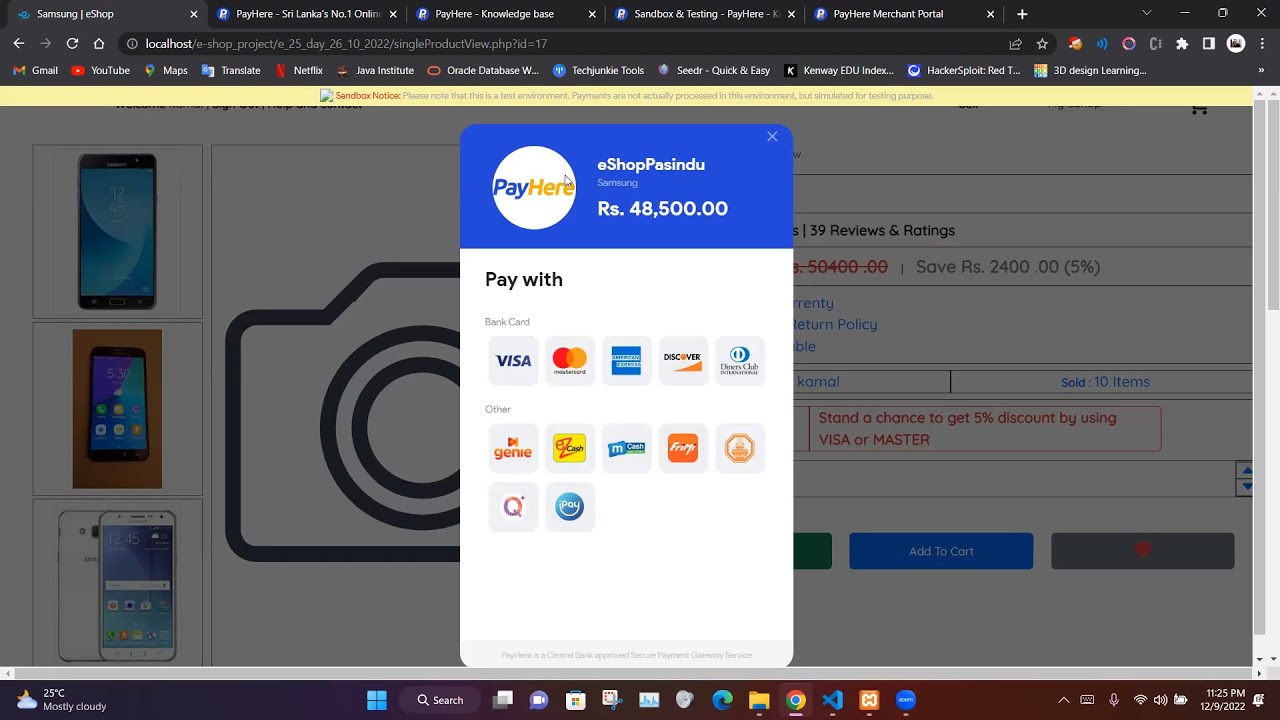Open Netflix bookmark
The image size is (1280, 720).
tap(298, 71)
